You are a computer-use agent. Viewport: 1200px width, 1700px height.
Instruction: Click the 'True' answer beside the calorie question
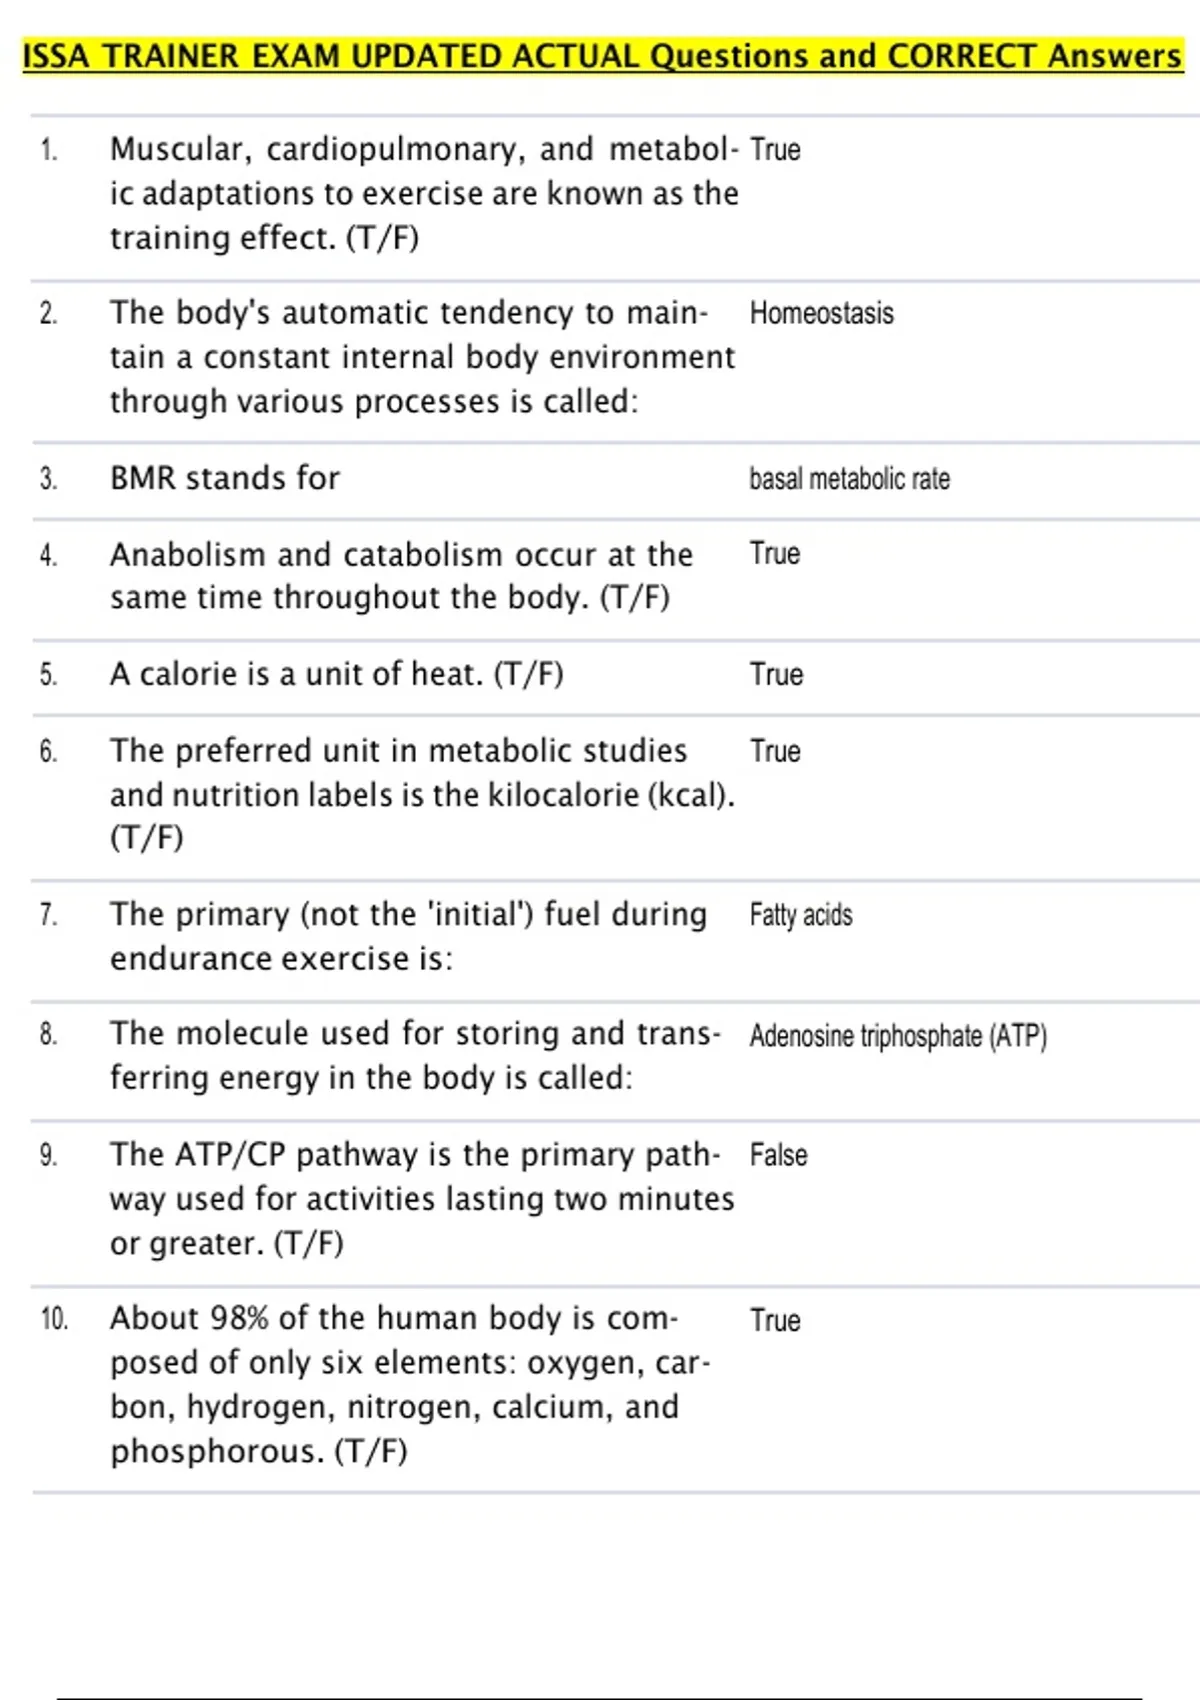click(776, 675)
